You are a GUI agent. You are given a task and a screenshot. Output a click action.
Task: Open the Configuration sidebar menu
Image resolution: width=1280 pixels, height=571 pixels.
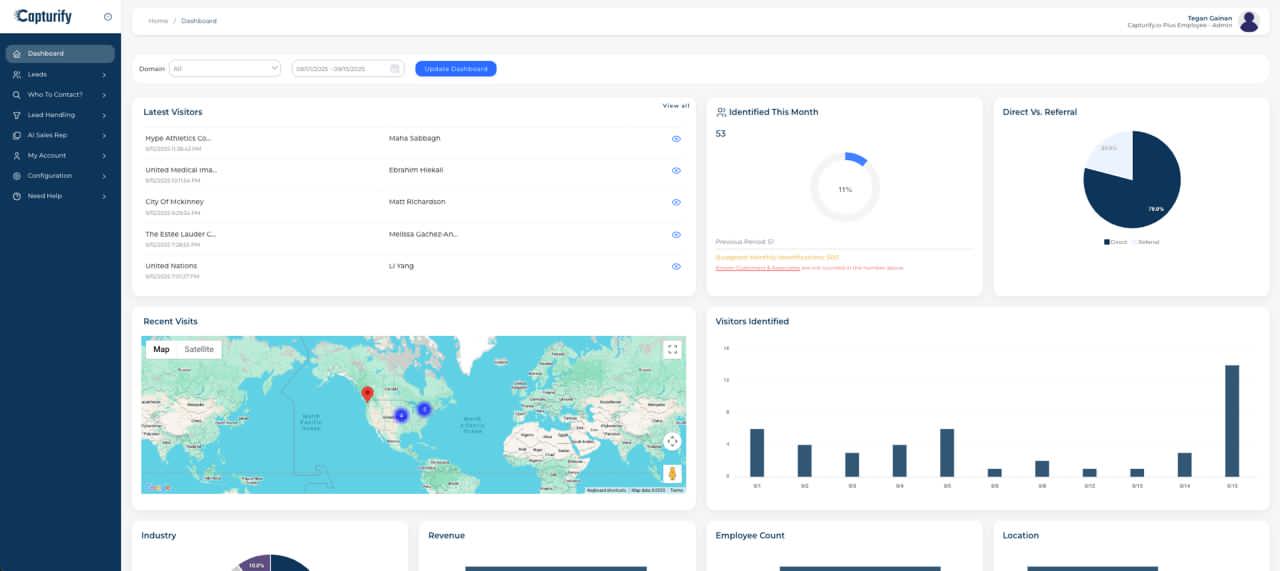pos(60,176)
